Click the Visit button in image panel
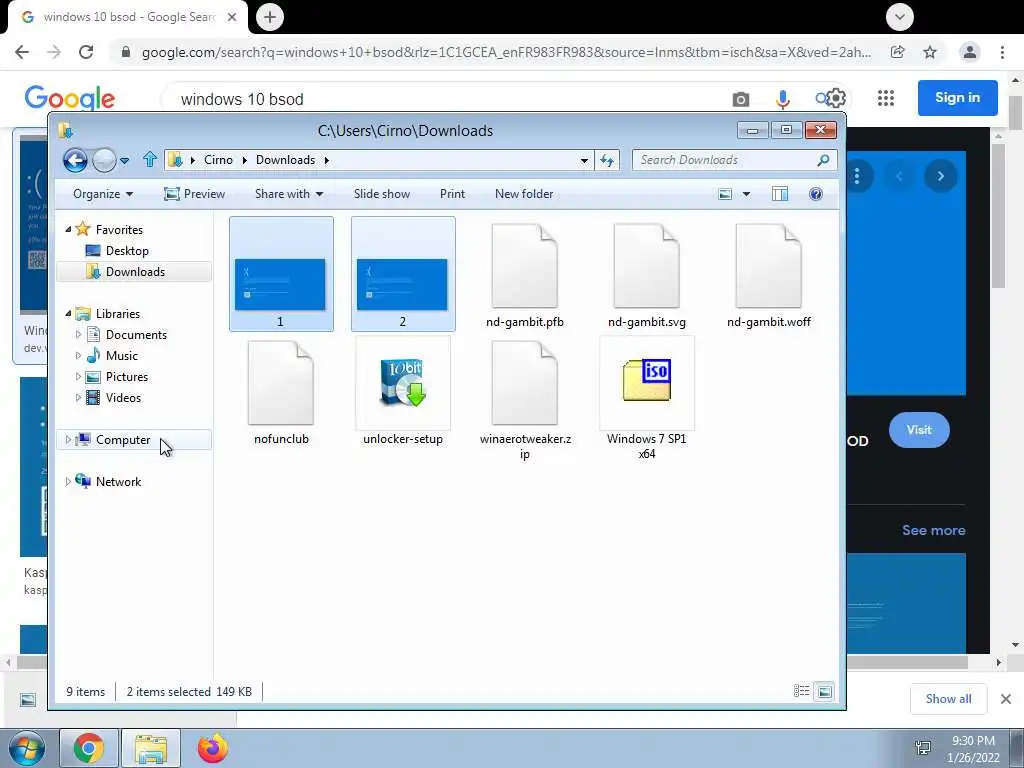Viewport: 1024px width, 768px height. [919, 430]
